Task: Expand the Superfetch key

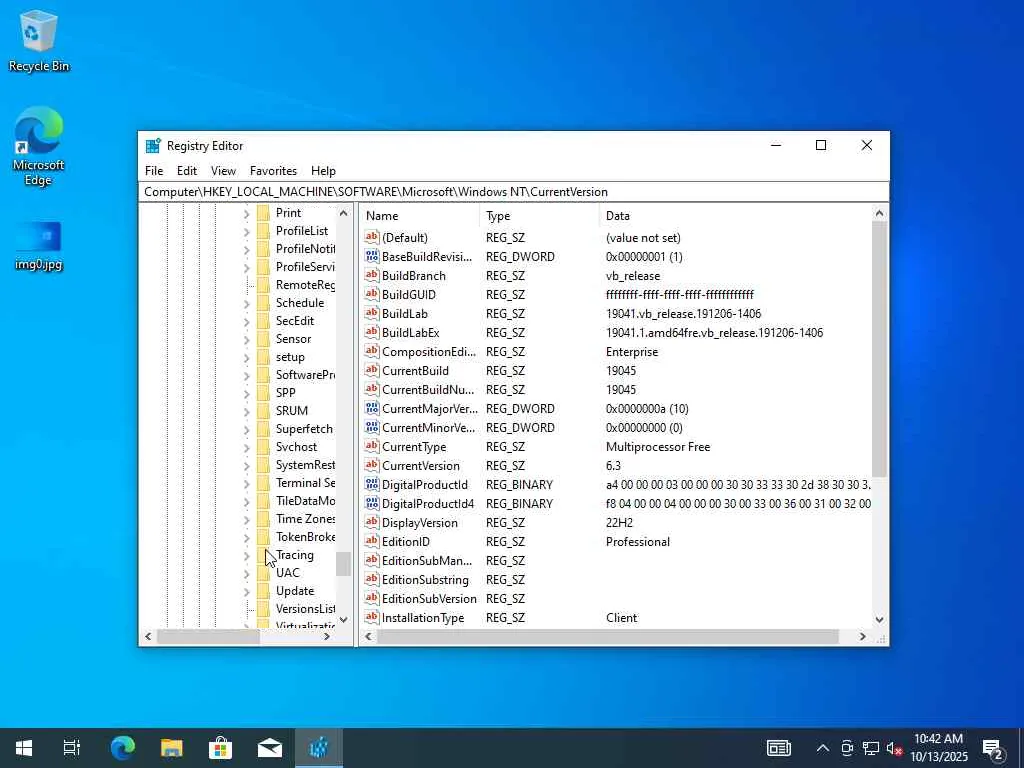Action: click(x=246, y=430)
